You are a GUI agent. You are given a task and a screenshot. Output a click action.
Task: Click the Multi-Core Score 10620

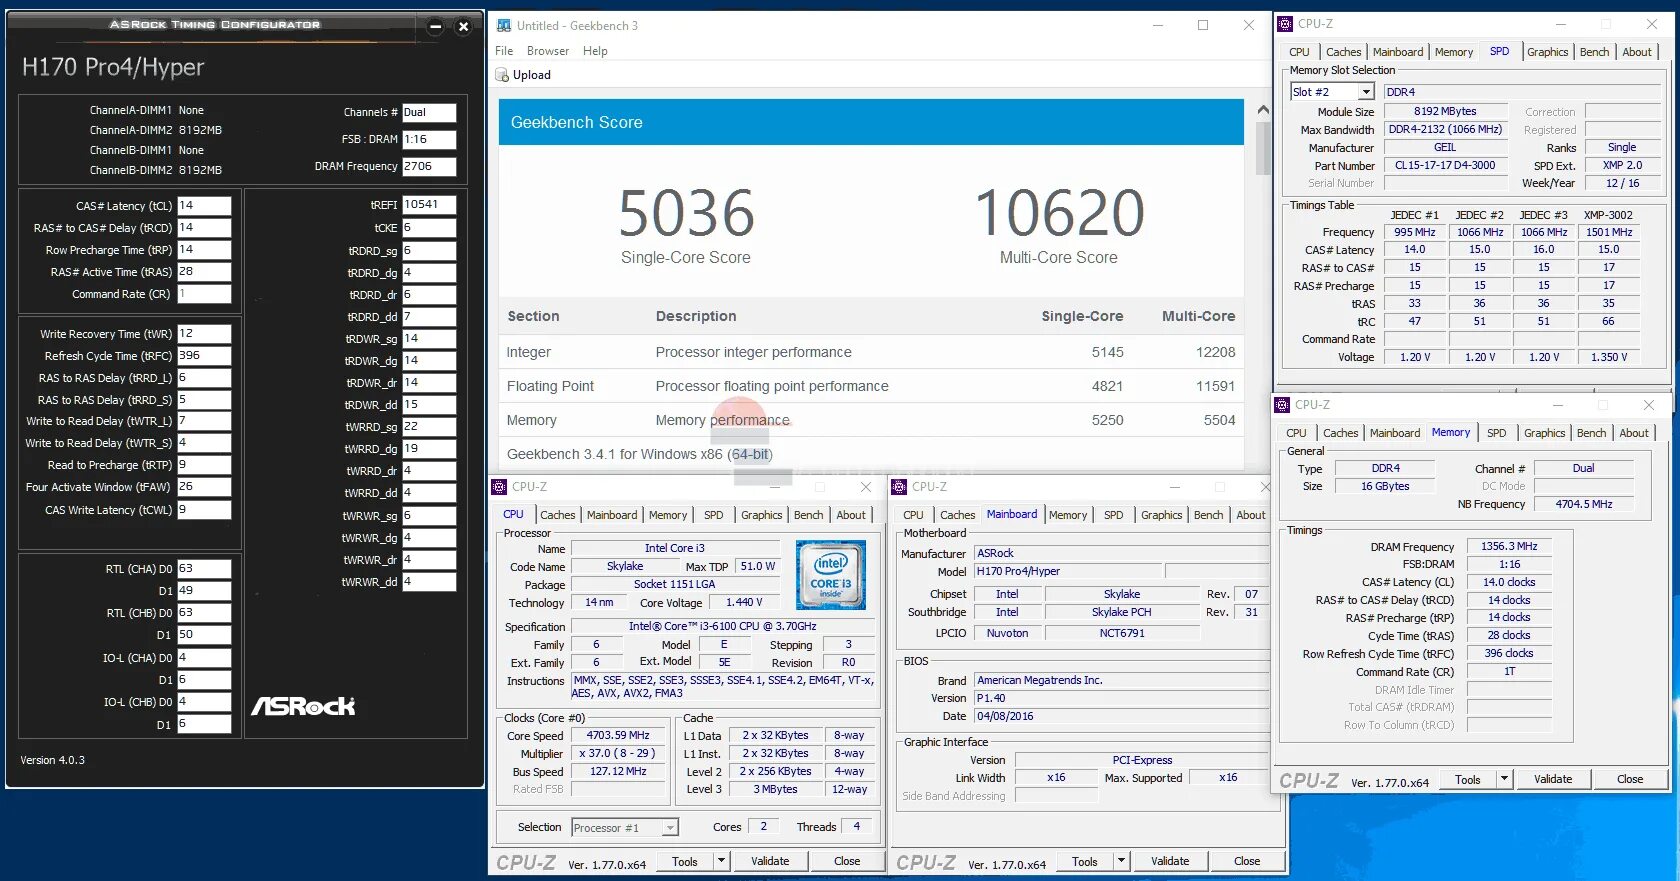(1059, 213)
